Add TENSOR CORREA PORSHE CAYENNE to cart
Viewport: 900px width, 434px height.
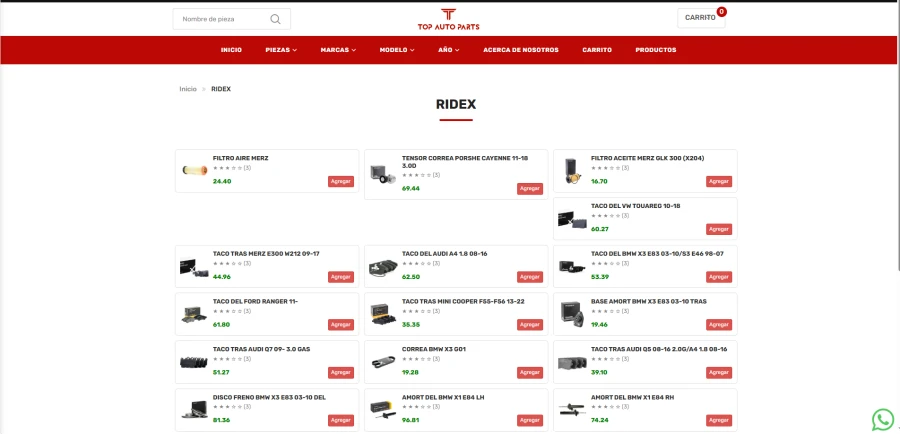[x=530, y=188]
